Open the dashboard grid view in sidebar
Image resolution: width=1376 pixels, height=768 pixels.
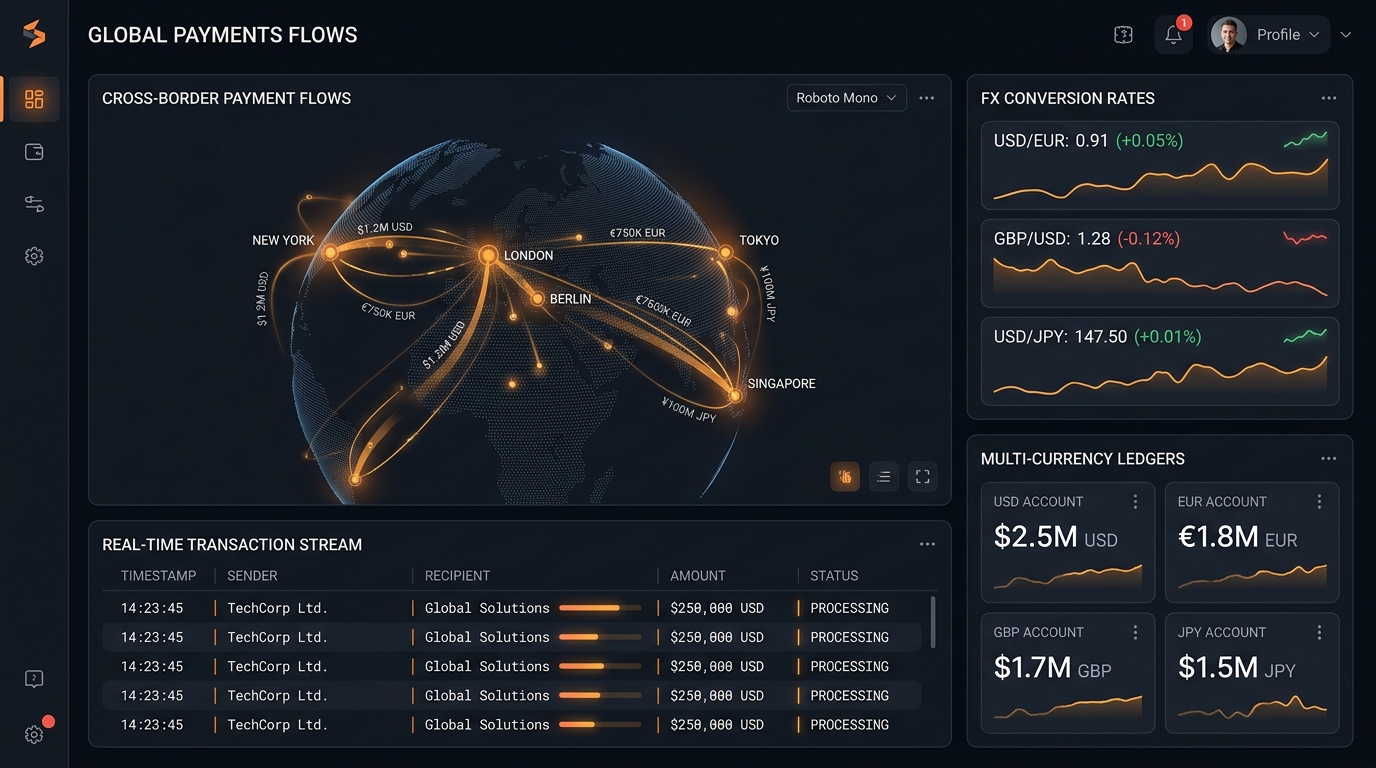pyautogui.click(x=34, y=99)
